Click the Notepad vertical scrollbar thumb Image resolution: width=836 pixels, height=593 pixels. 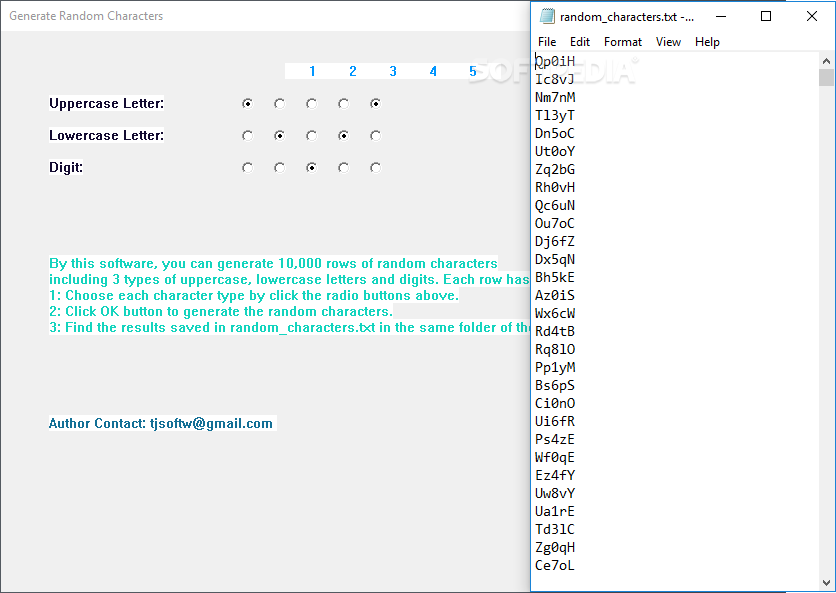coord(826,77)
